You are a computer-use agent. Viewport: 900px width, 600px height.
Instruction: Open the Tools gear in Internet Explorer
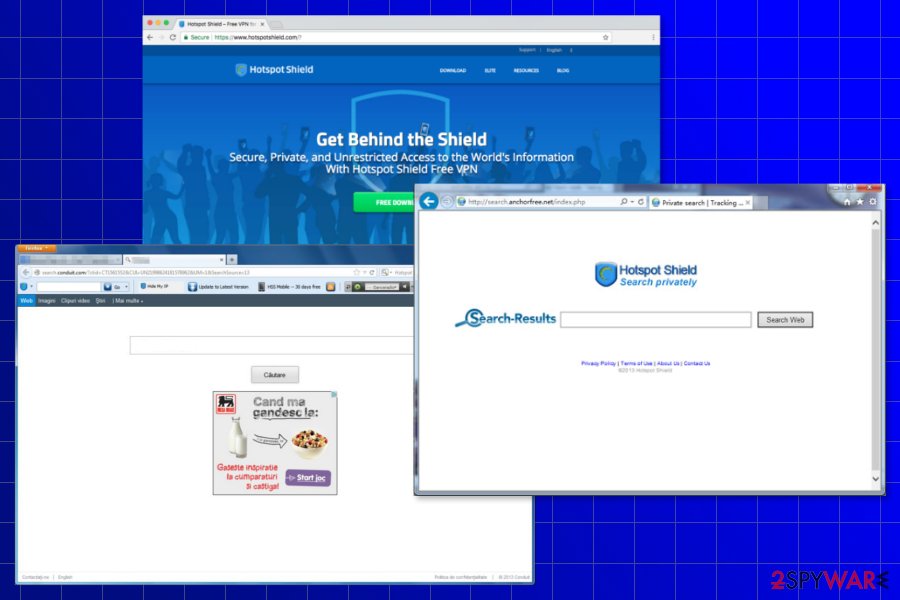pyautogui.click(x=872, y=202)
